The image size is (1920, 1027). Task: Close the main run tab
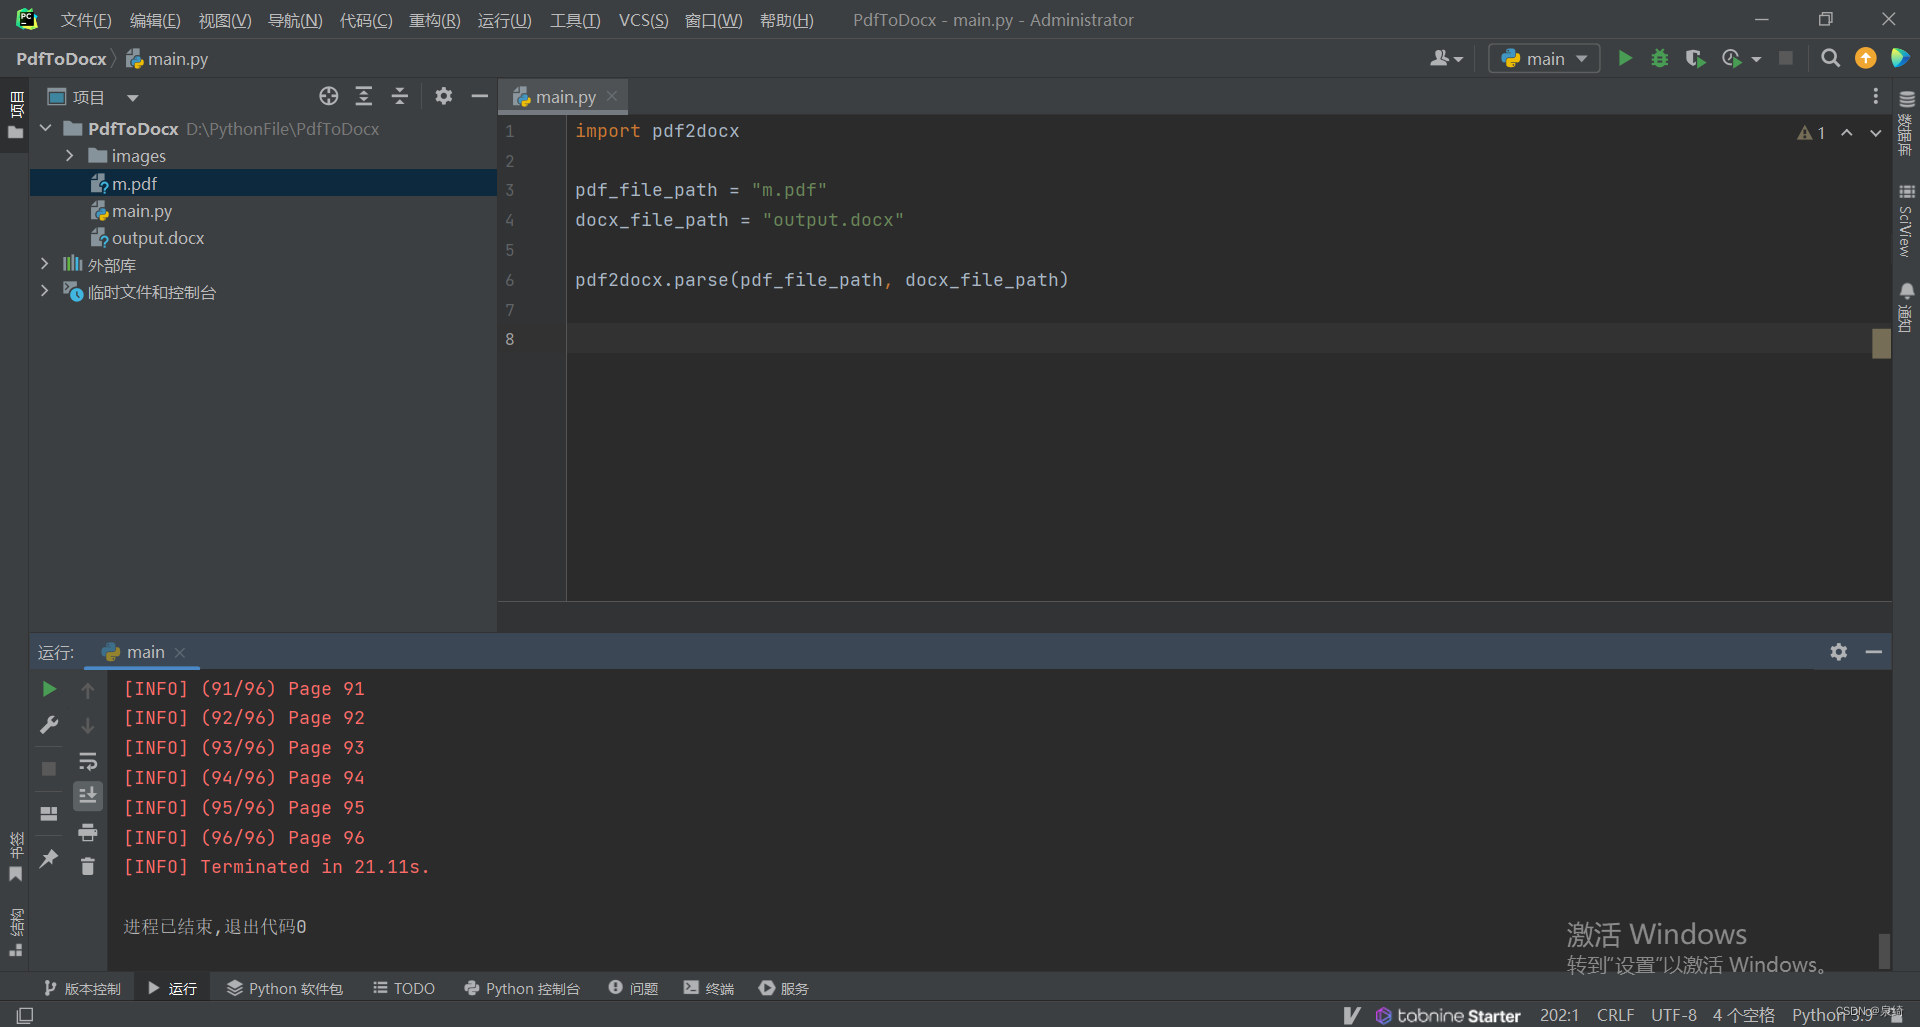(x=180, y=652)
